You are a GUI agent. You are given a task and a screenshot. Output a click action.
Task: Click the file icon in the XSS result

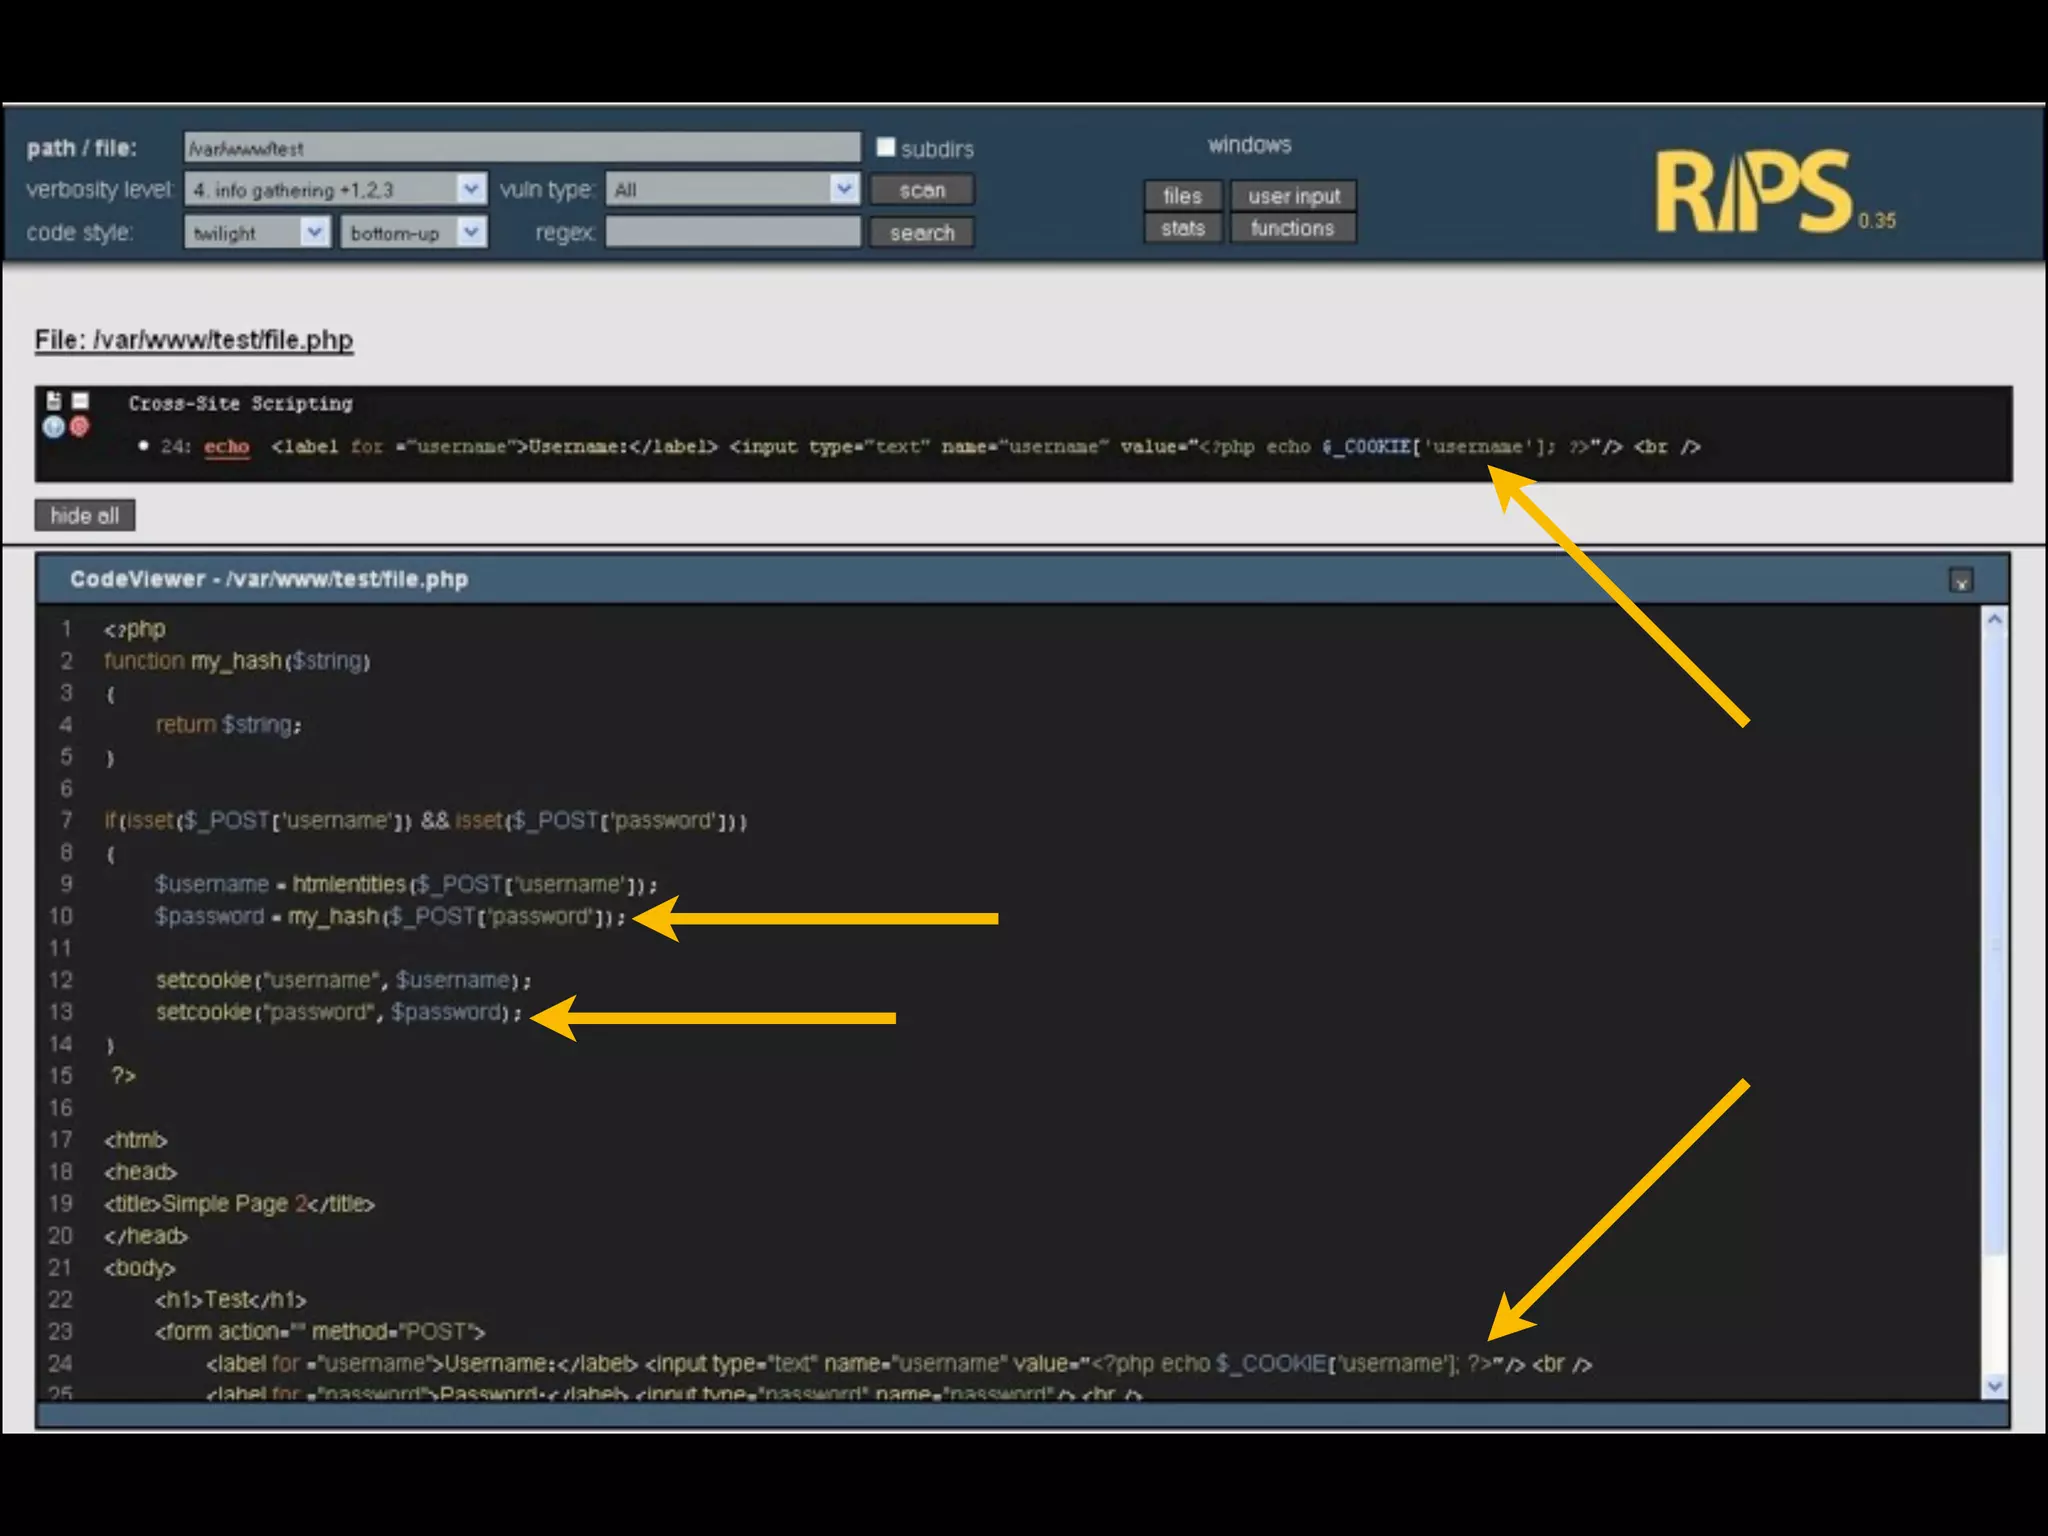pyautogui.click(x=54, y=401)
